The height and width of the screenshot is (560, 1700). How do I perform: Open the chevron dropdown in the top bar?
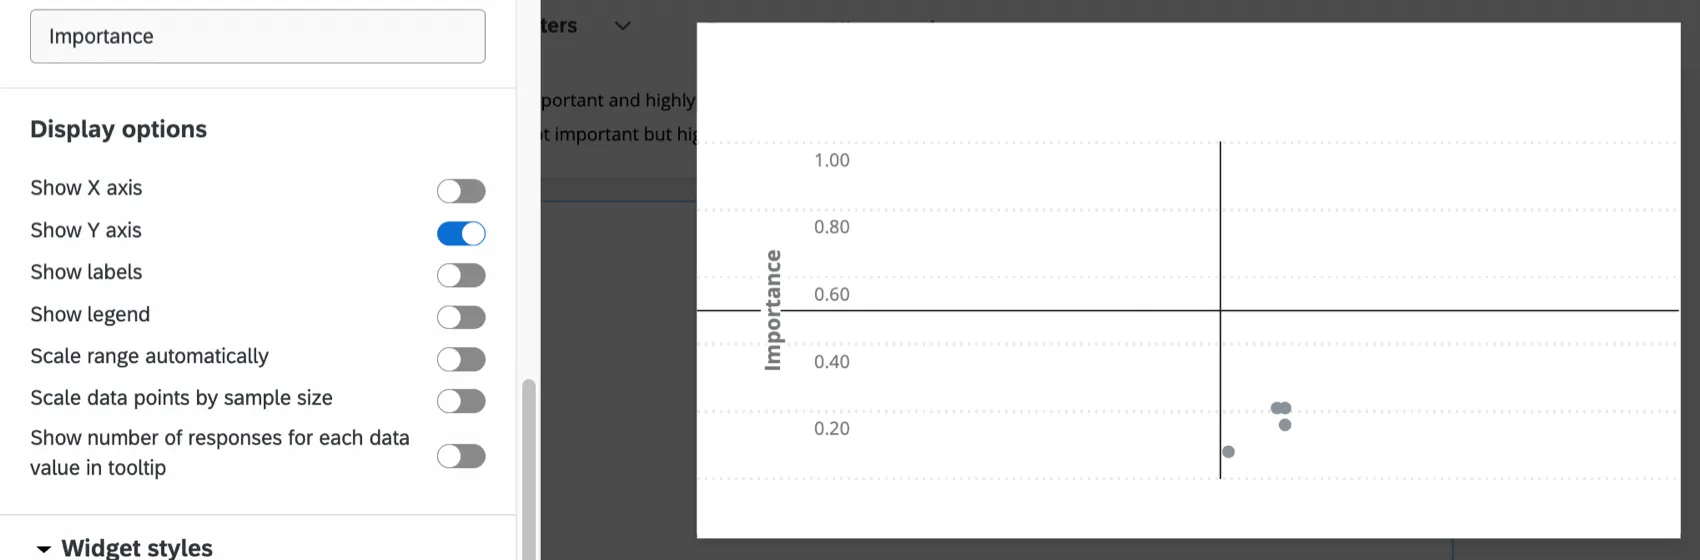tap(622, 26)
